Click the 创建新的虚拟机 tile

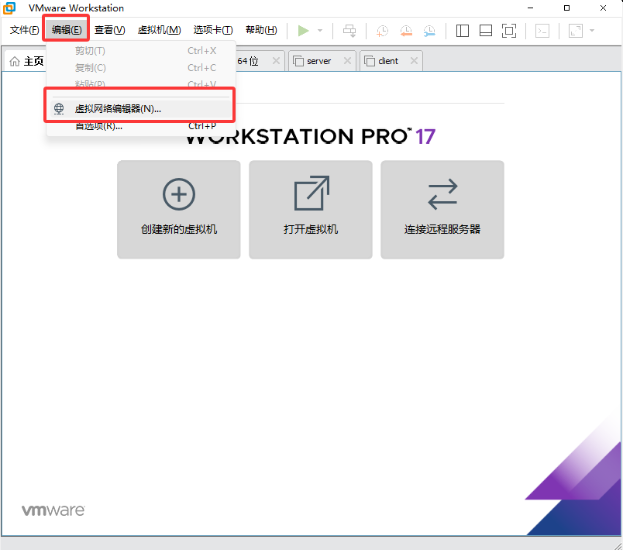pyautogui.click(x=179, y=210)
